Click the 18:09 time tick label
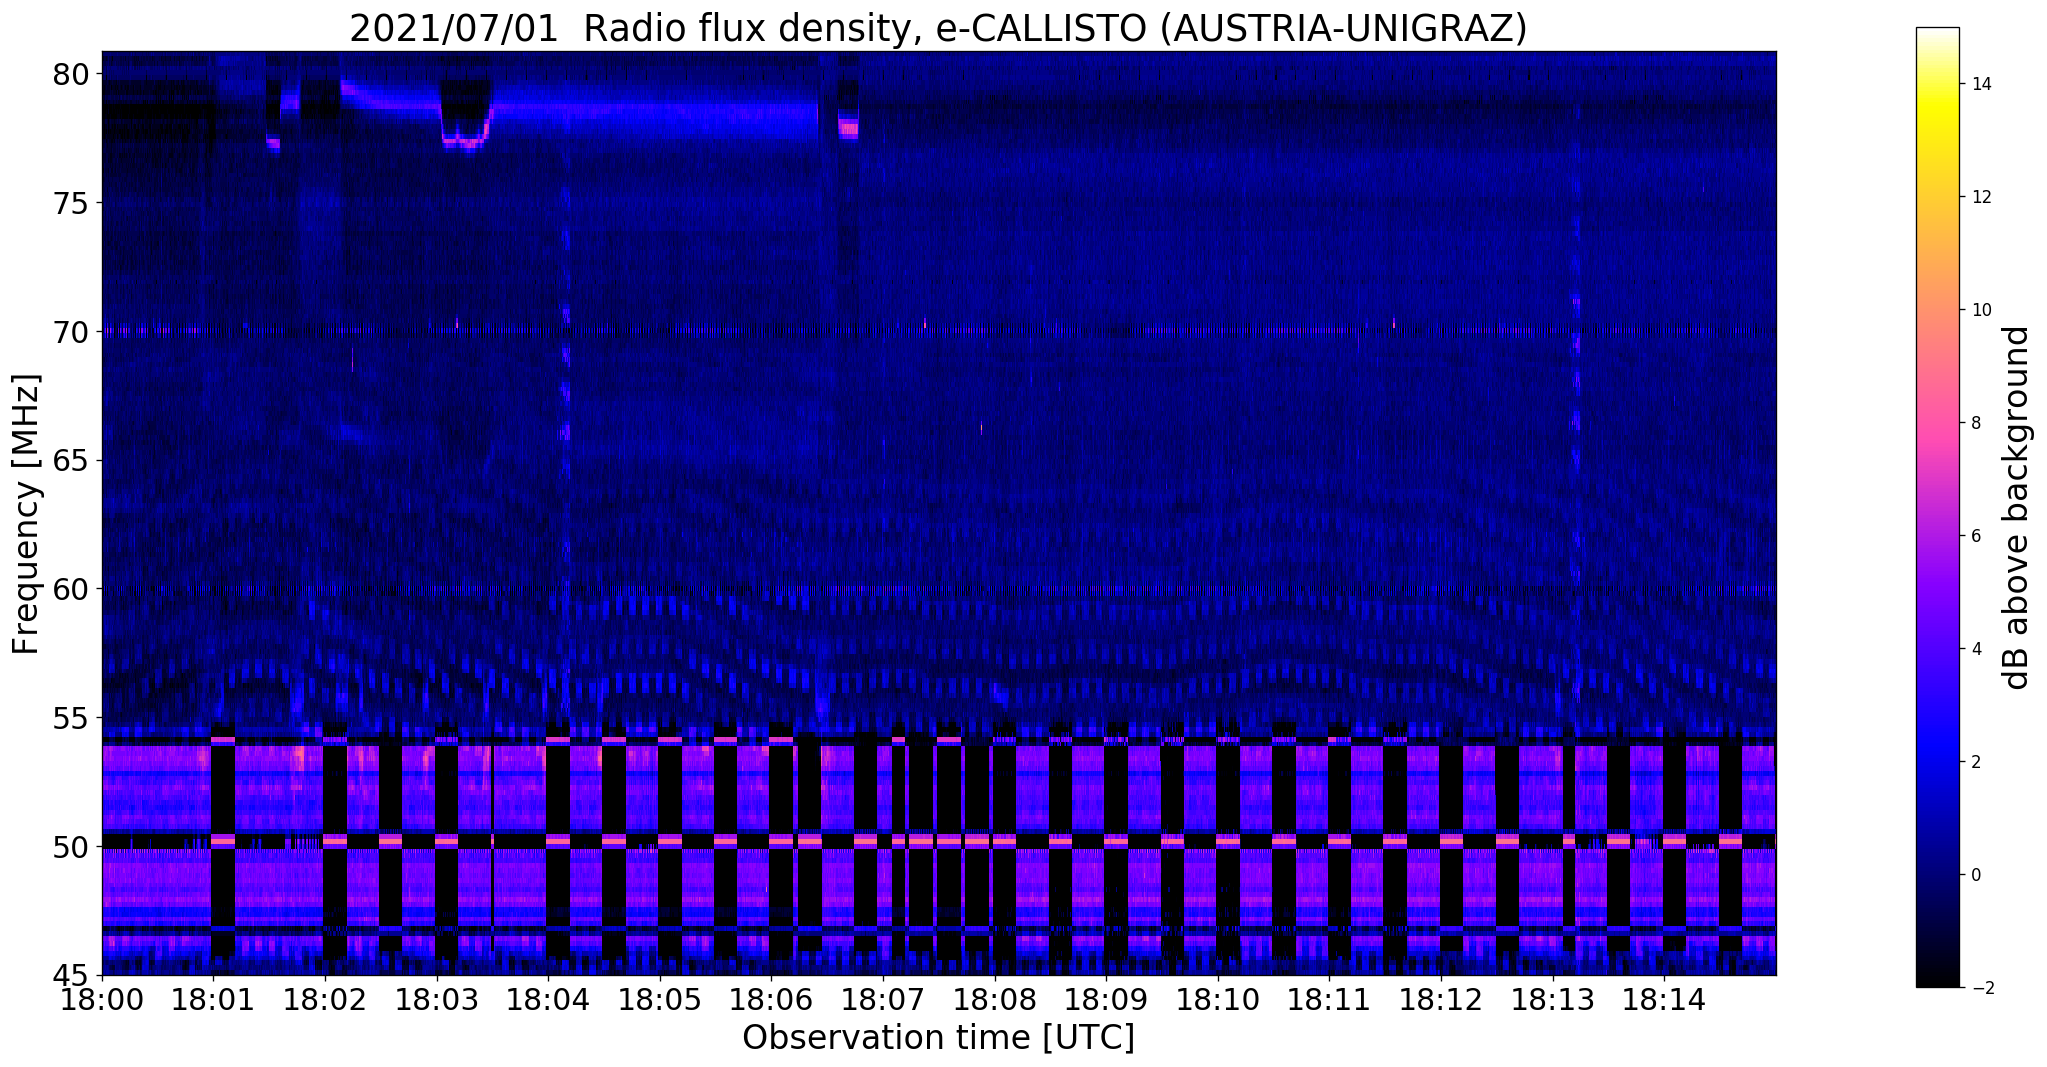The width and height of the screenshot is (2047, 1067). [x=1107, y=999]
